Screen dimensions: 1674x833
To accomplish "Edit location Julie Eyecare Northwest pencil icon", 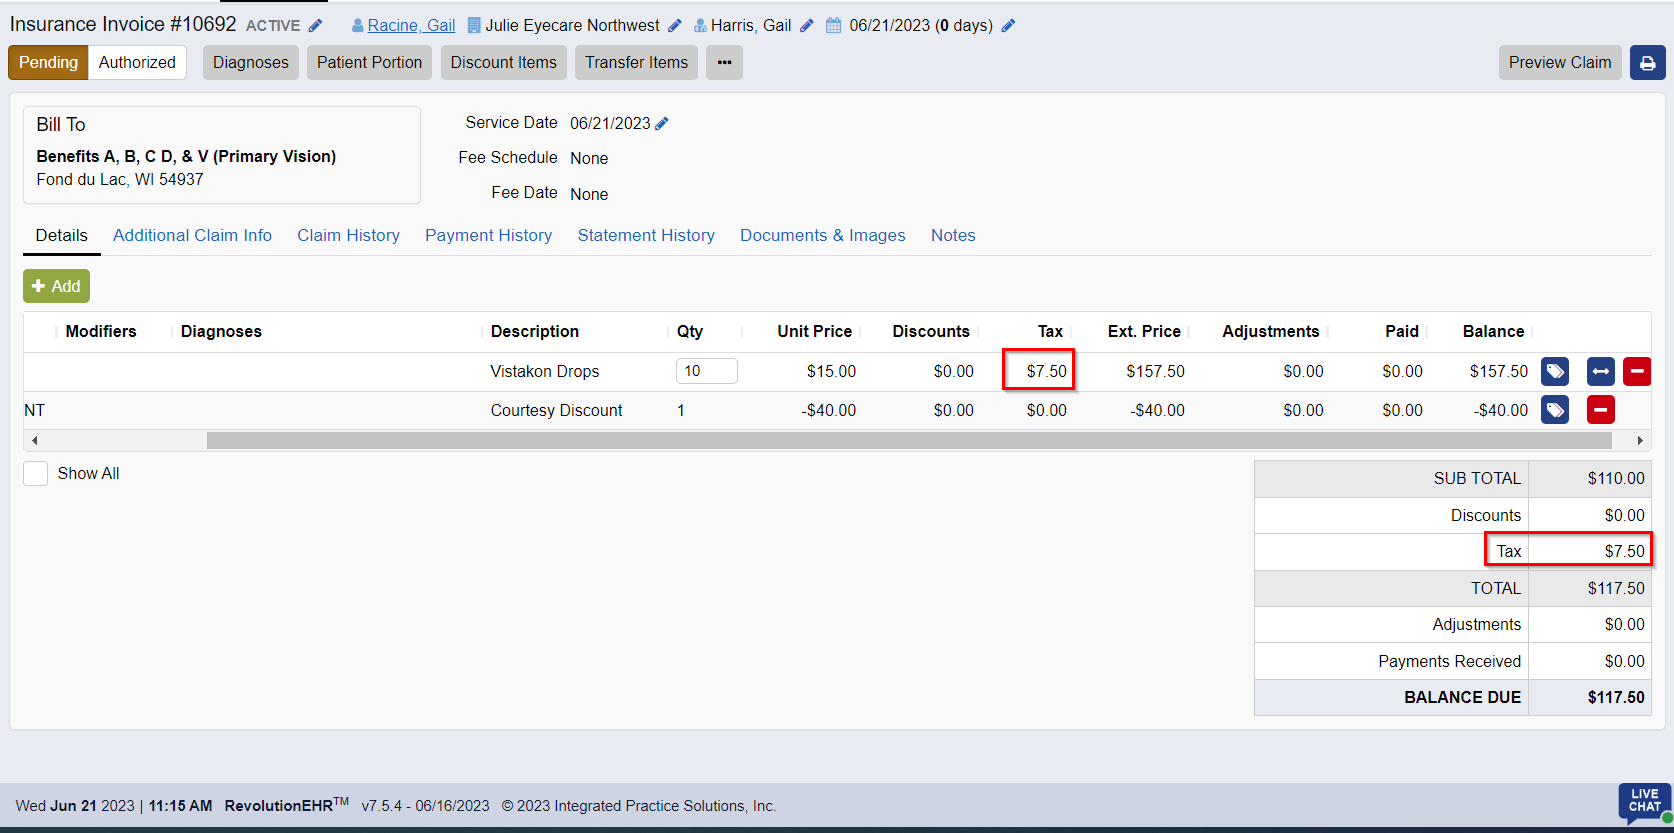I will pyautogui.click(x=675, y=26).
